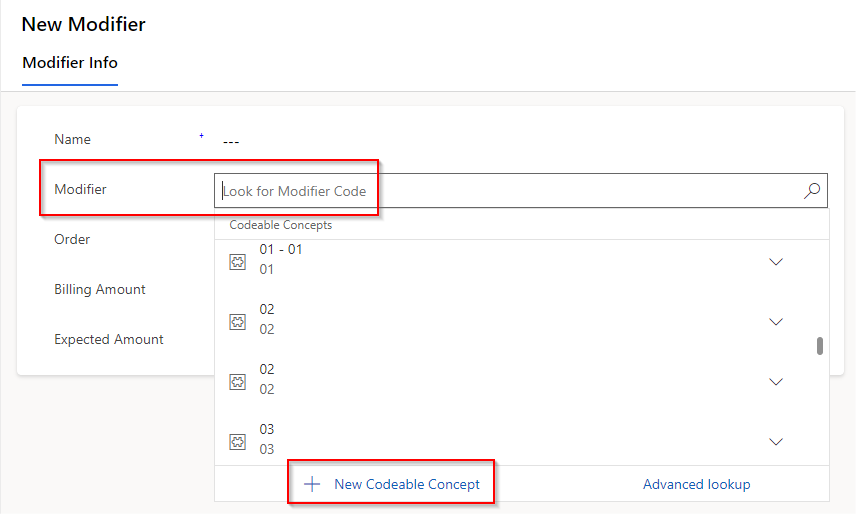Click the empty Name field value

tap(231, 141)
